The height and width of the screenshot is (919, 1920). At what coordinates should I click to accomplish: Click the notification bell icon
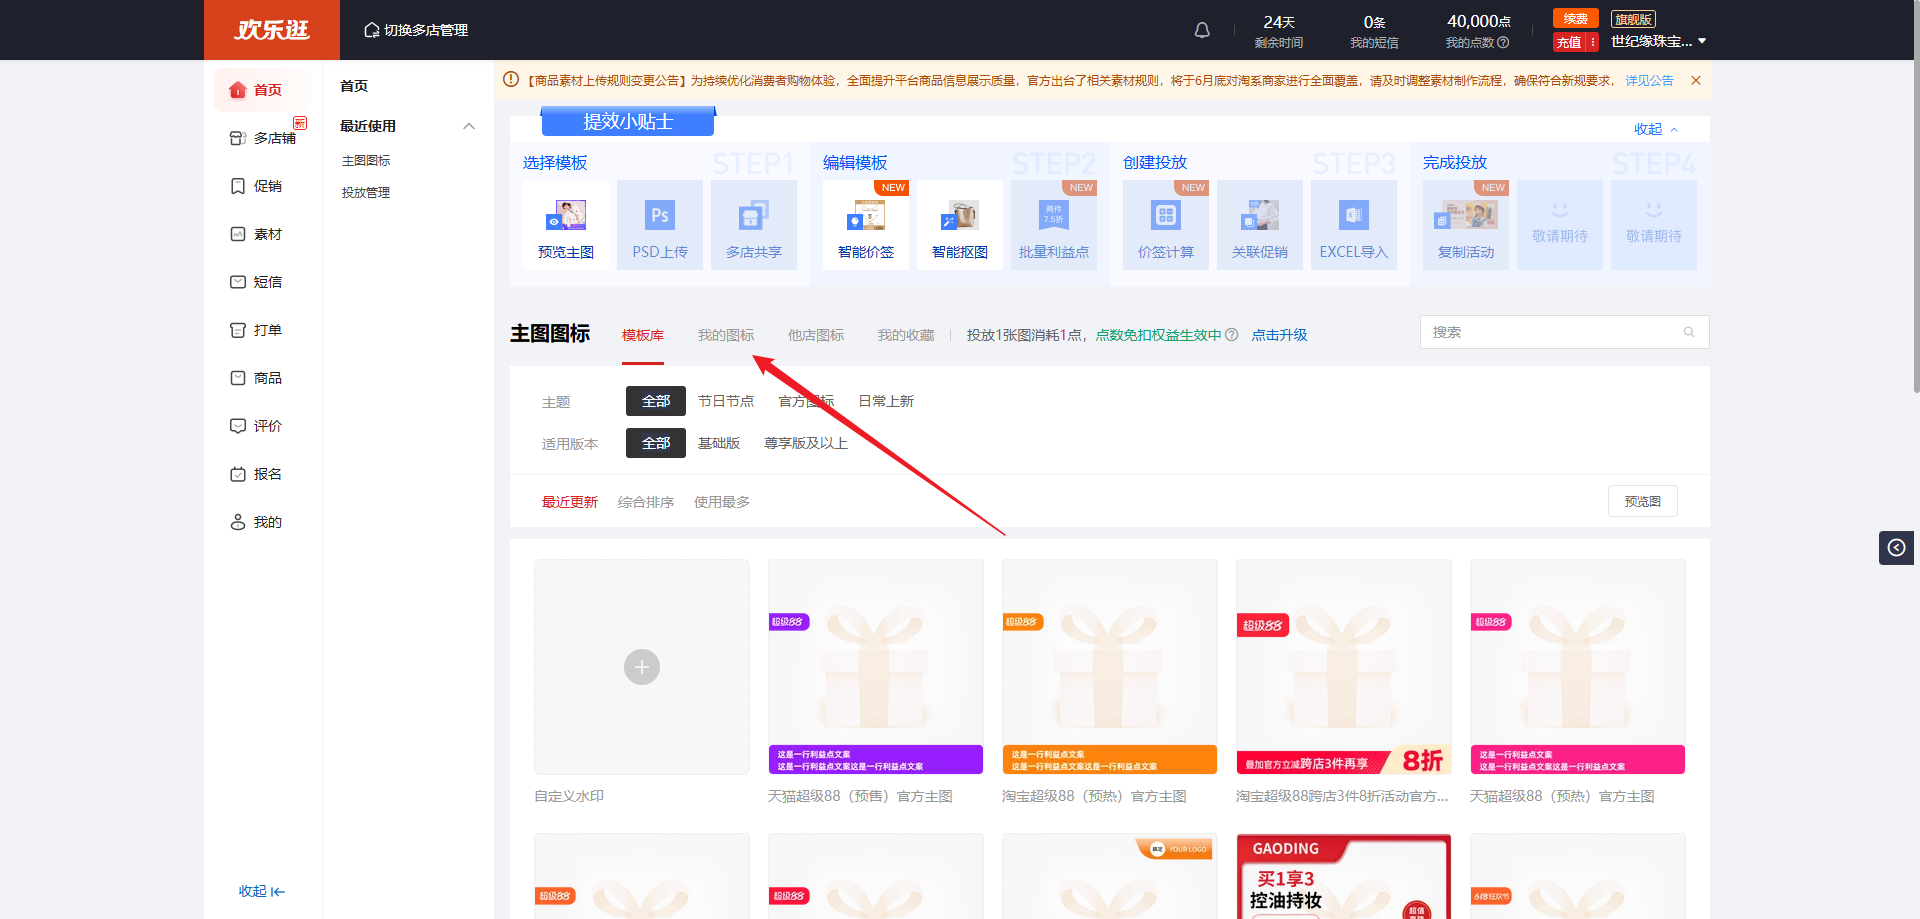point(1202,31)
